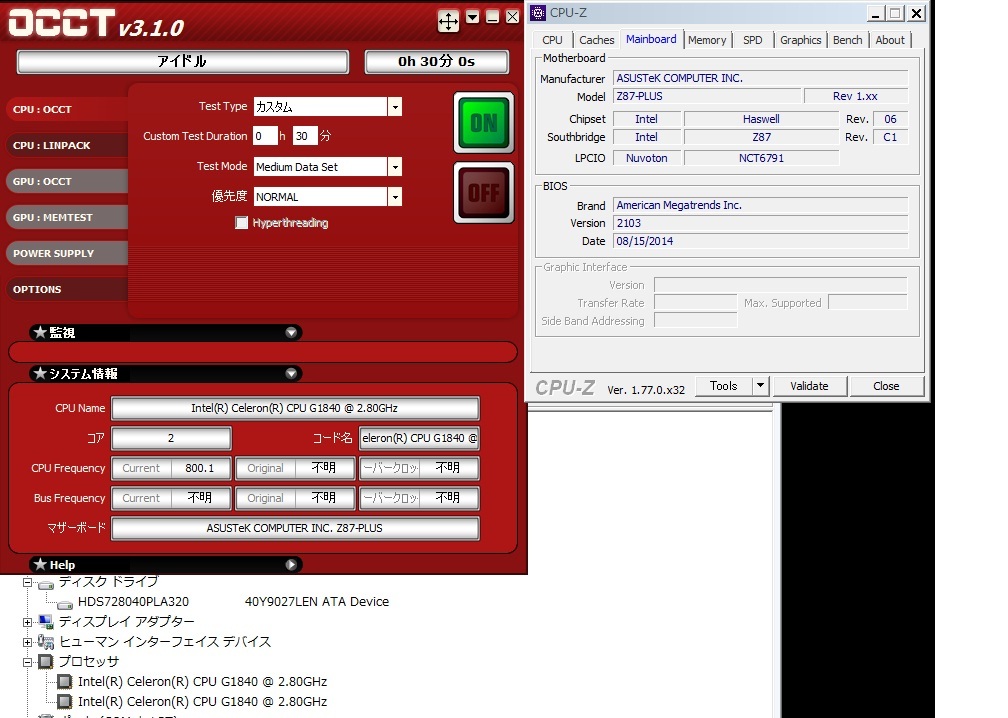Click the プロセッサ category chip icon

click(x=45, y=661)
